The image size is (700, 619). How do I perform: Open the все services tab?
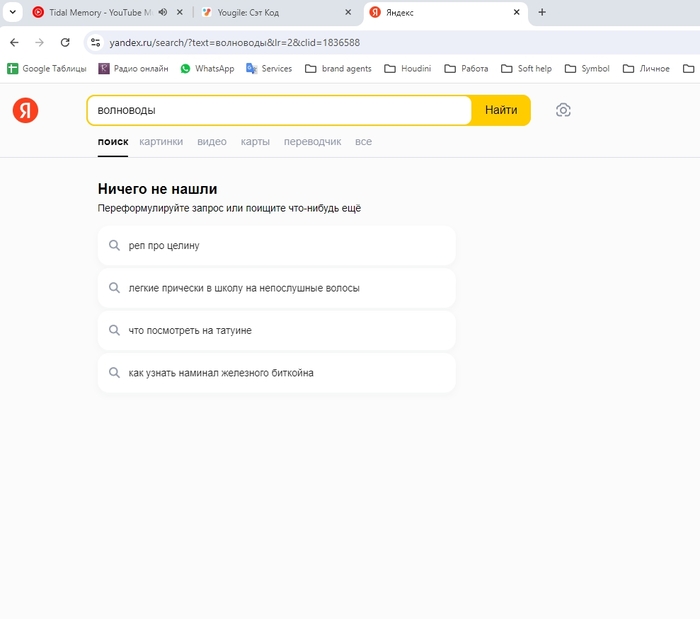(363, 142)
